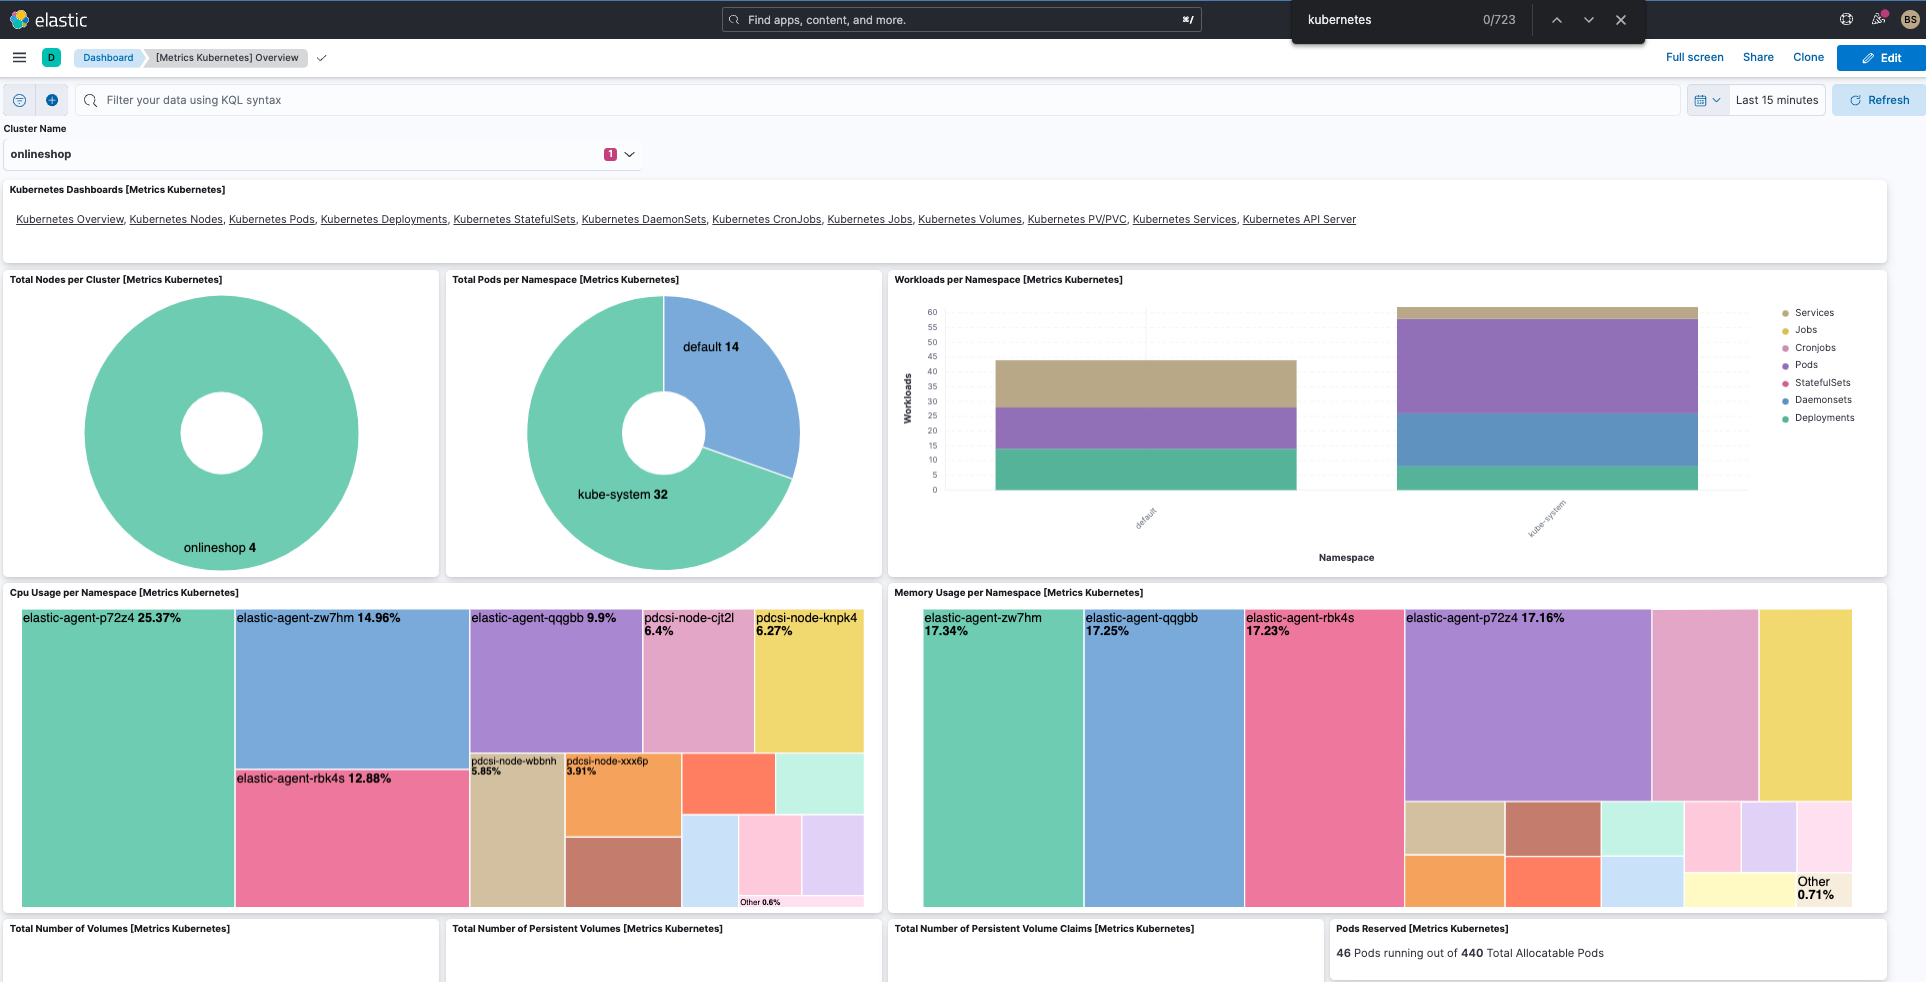Expand the onlineshop Cluster Name dropdown
The width and height of the screenshot is (1926, 982).
click(x=629, y=154)
